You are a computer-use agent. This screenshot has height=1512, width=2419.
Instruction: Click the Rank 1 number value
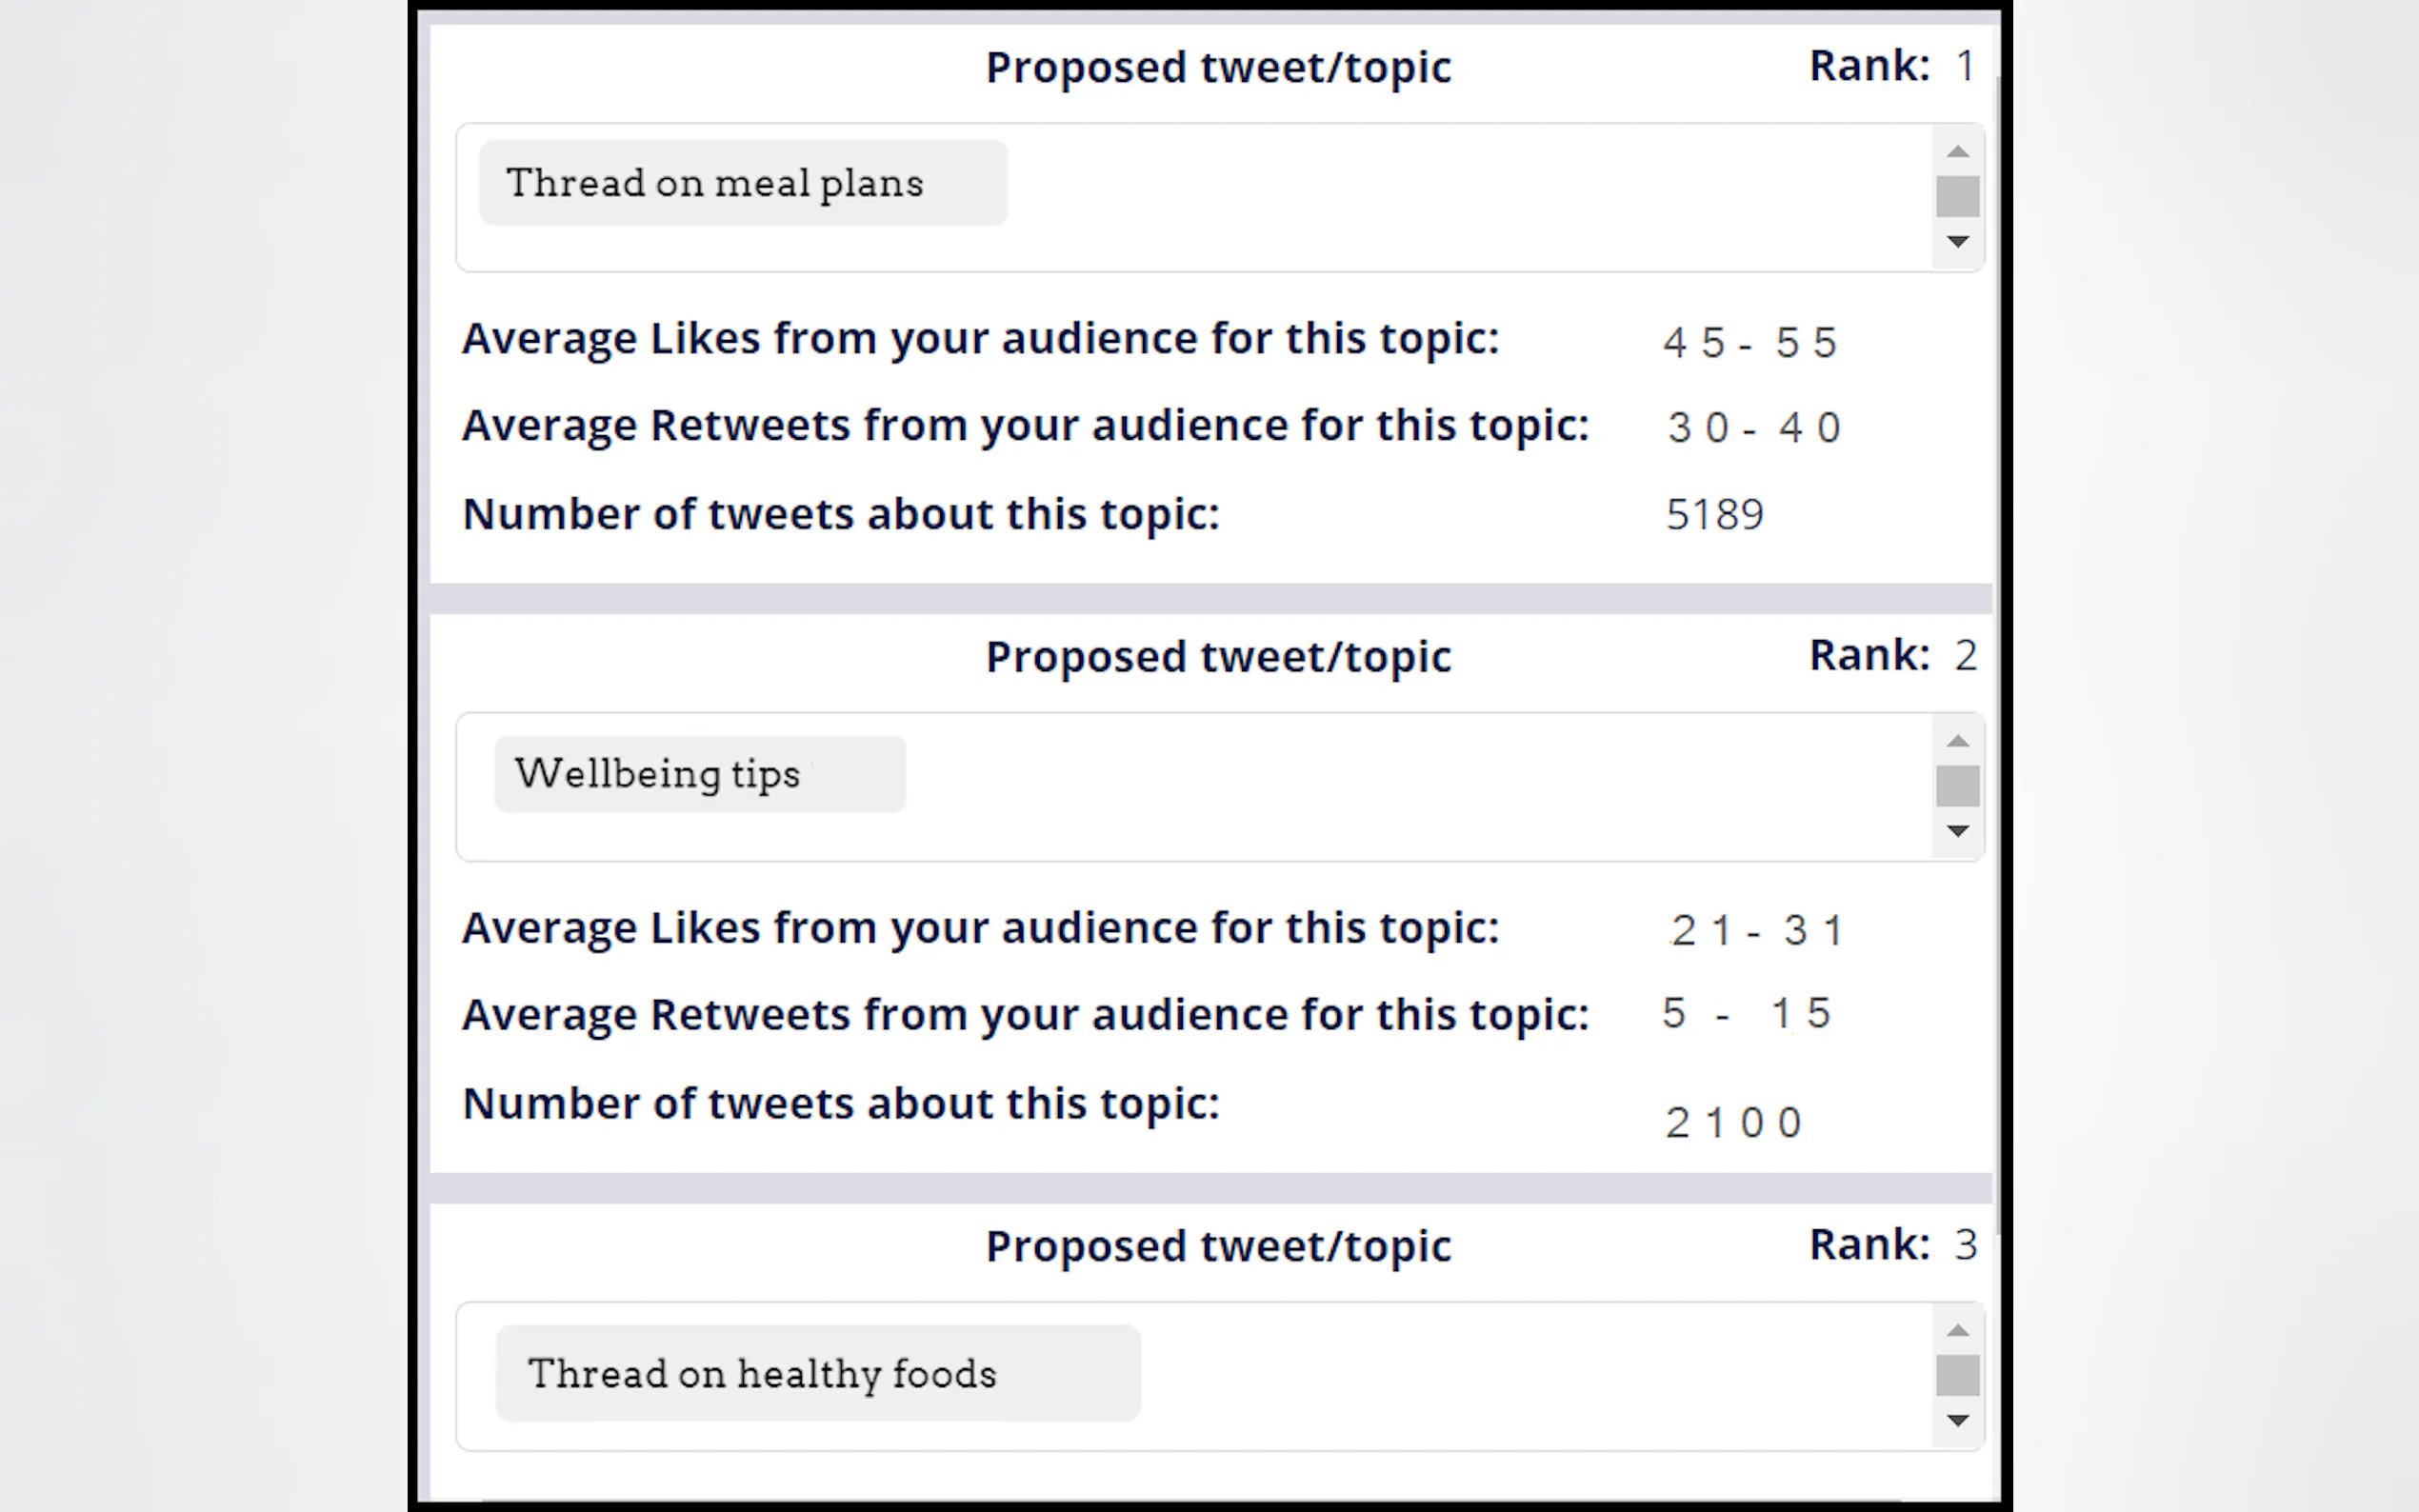coord(1965,66)
